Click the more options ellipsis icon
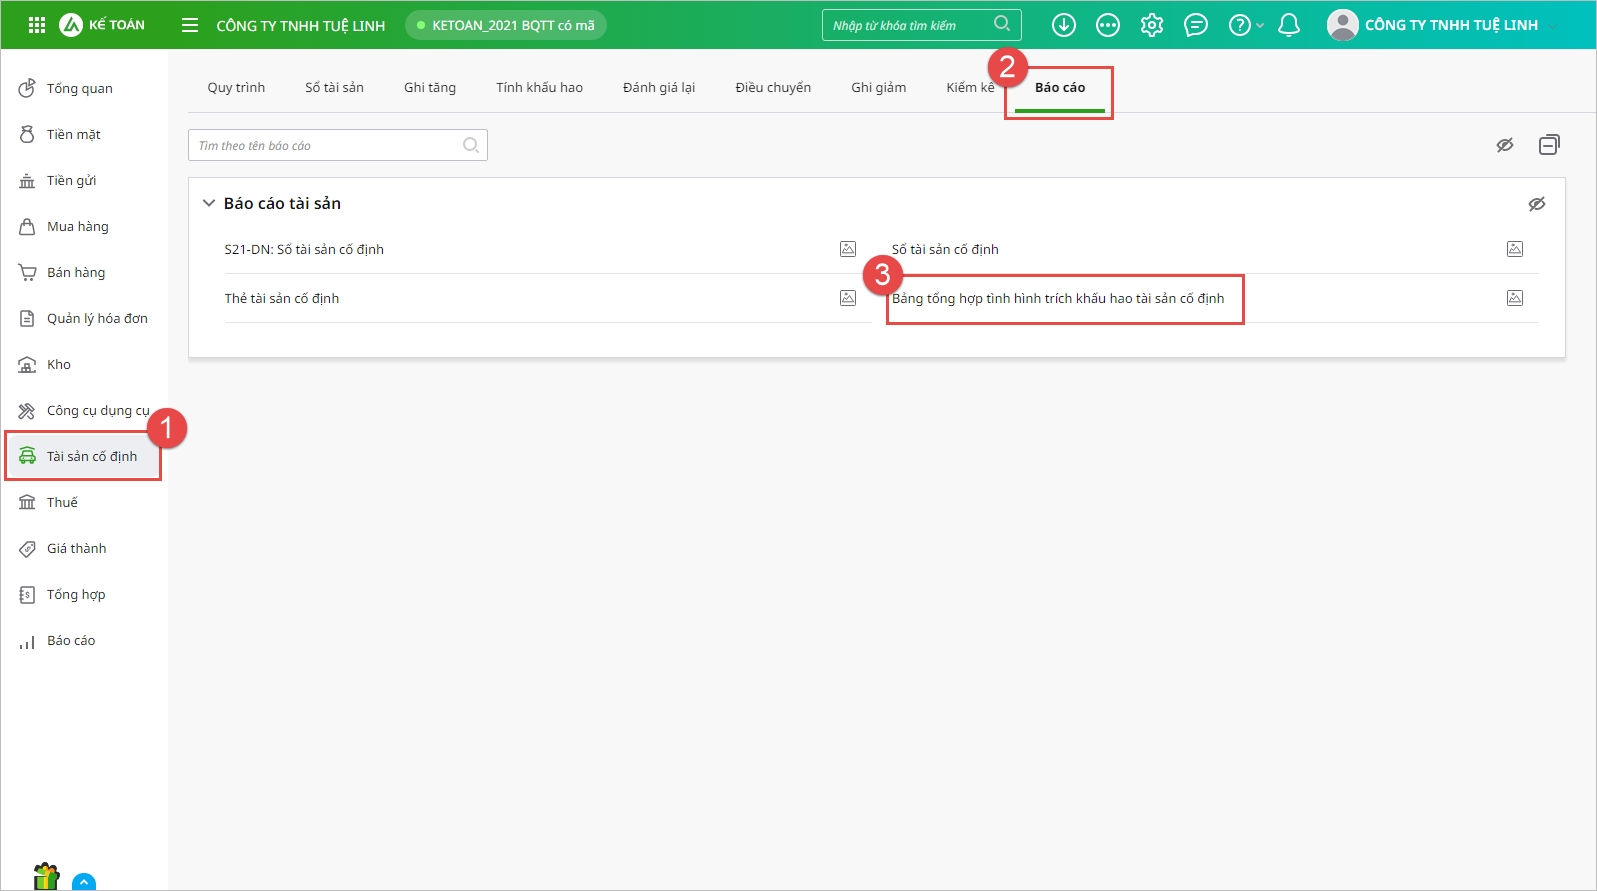Image resolution: width=1597 pixels, height=891 pixels. [x=1108, y=25]
